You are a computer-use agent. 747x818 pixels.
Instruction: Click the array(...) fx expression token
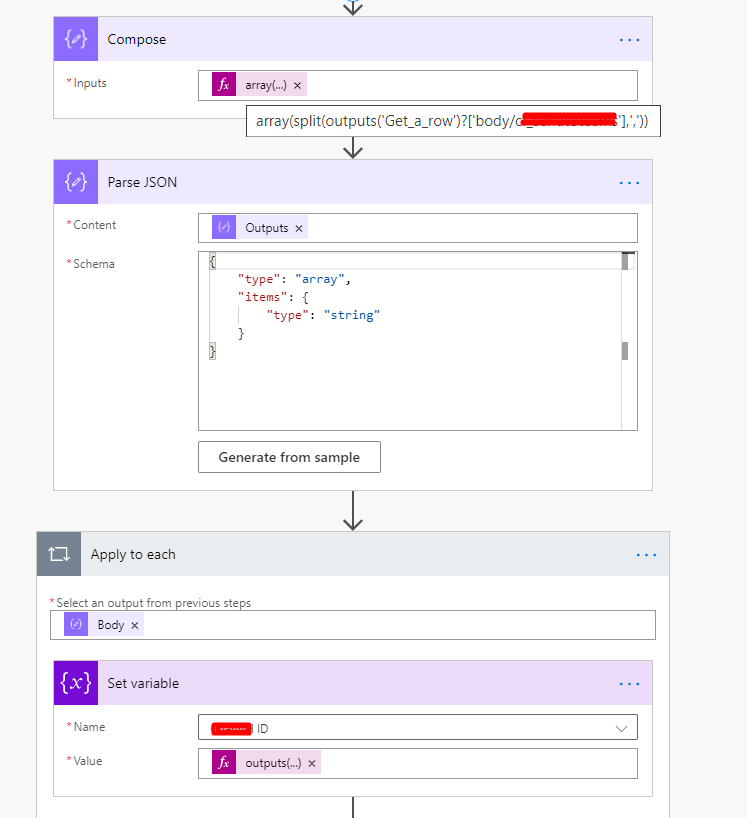[265, 86]
